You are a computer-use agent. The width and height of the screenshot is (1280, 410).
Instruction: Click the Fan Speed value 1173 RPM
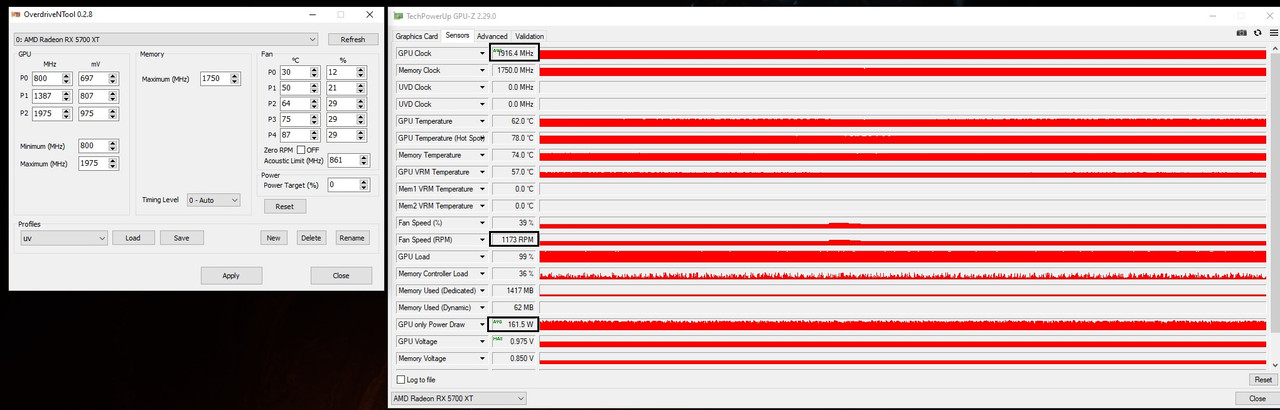(x=514, y=239)
